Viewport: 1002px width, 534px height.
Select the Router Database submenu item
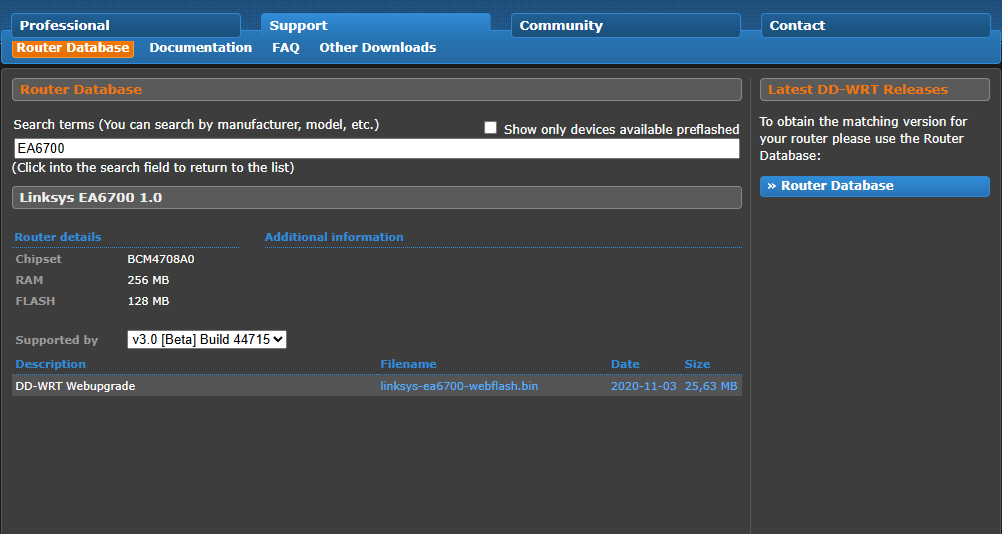tap(73, 48)
